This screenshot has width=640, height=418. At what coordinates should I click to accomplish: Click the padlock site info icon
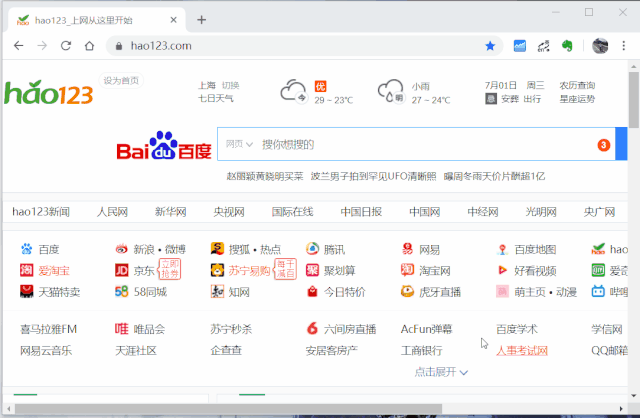pyautogui.click(x=119, y=46)
